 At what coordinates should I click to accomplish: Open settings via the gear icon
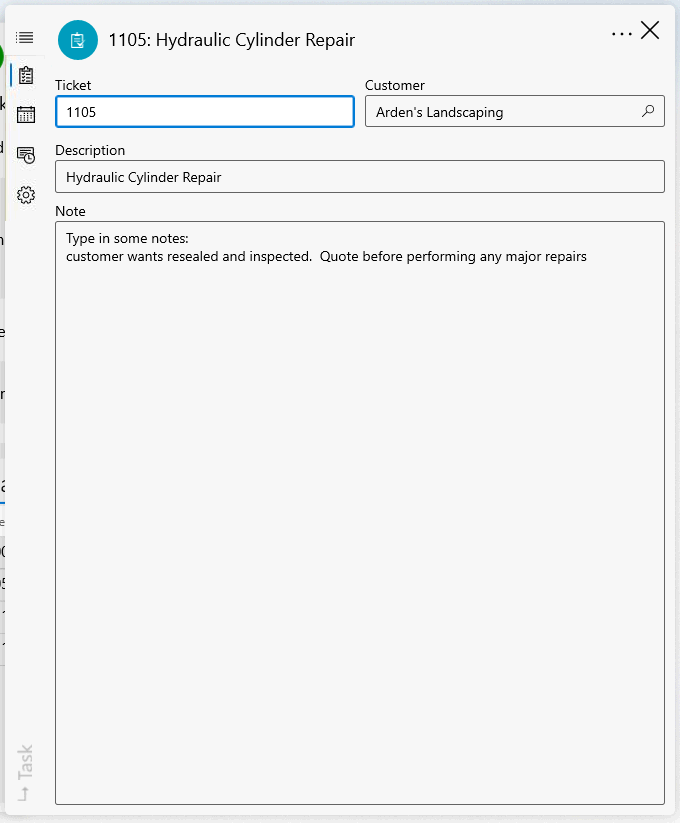coord(26,195)
